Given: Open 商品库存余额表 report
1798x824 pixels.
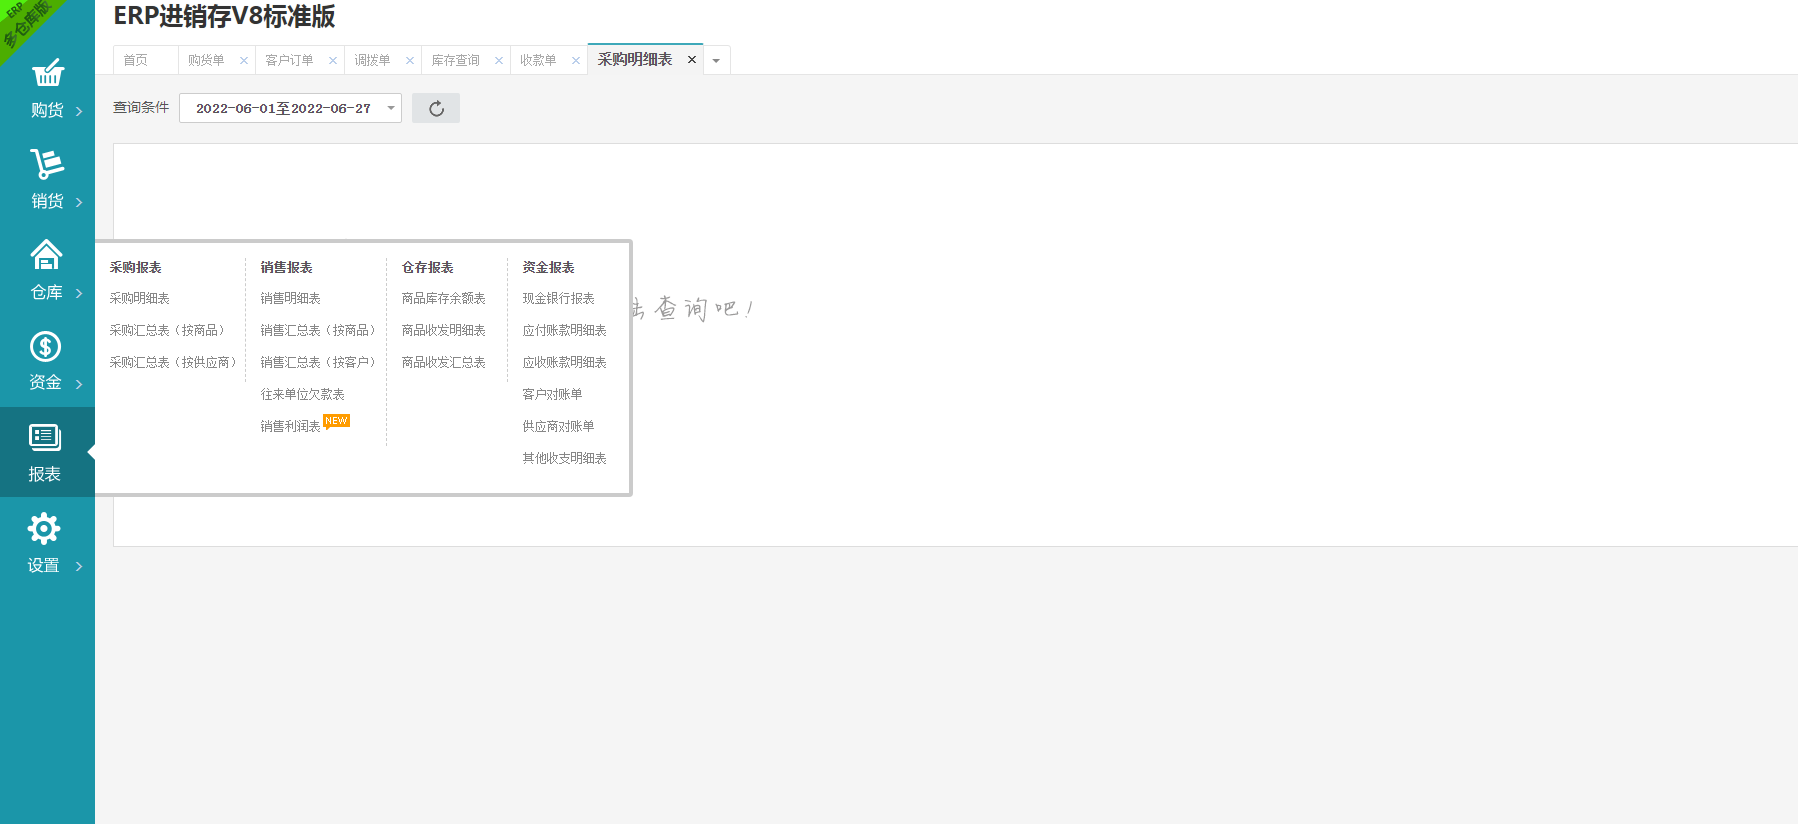Looking at the screenshot, I should point(444,299).
